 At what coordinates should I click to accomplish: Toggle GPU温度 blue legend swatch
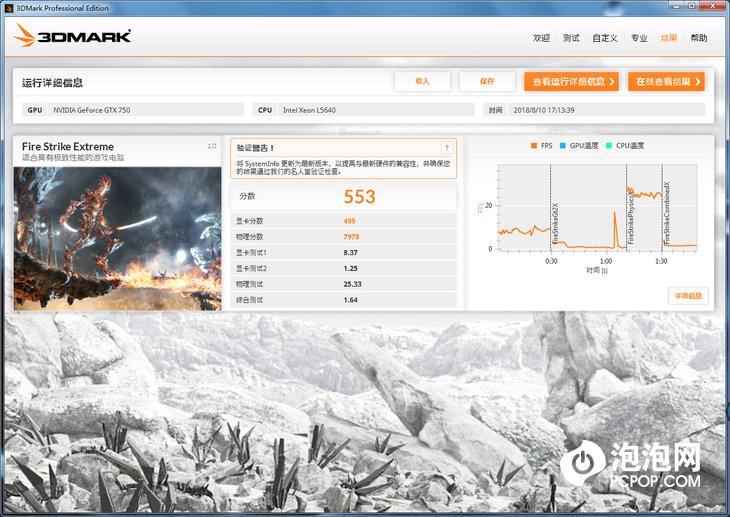[562, 146]
